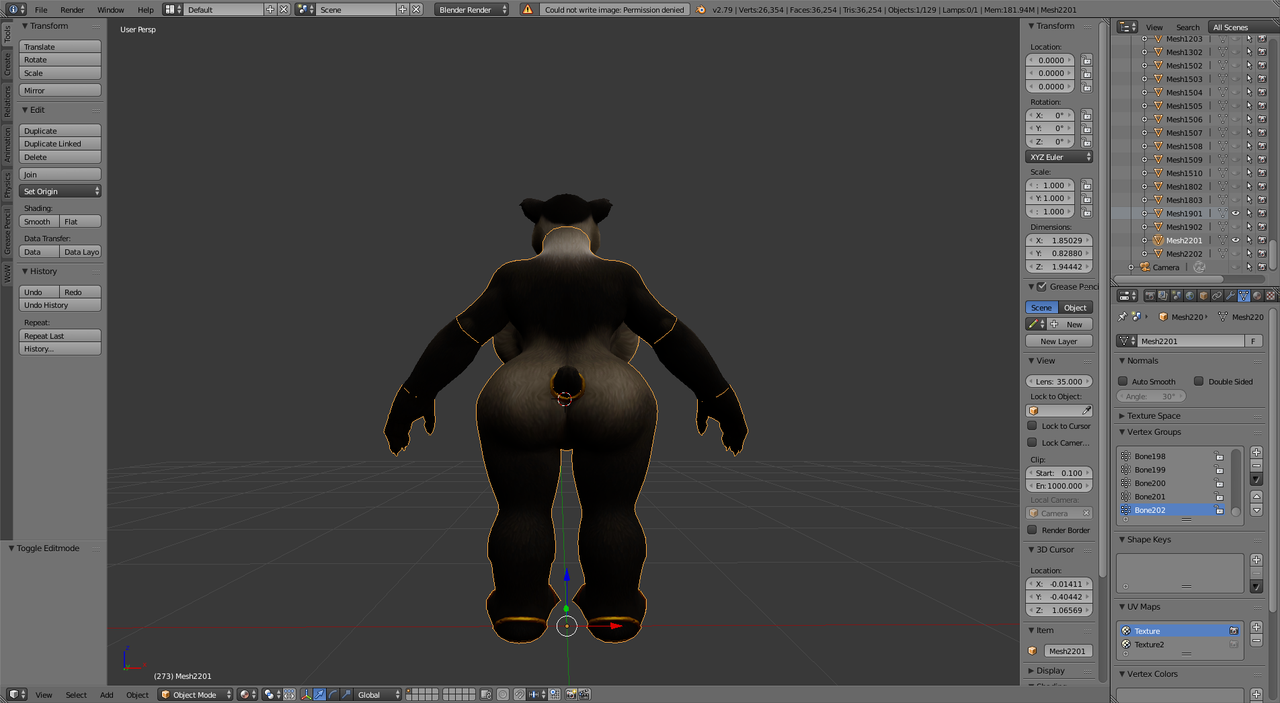
Task: Adjust the Dimensions X 1.85029 field
Action: [x=1060, y=240]
